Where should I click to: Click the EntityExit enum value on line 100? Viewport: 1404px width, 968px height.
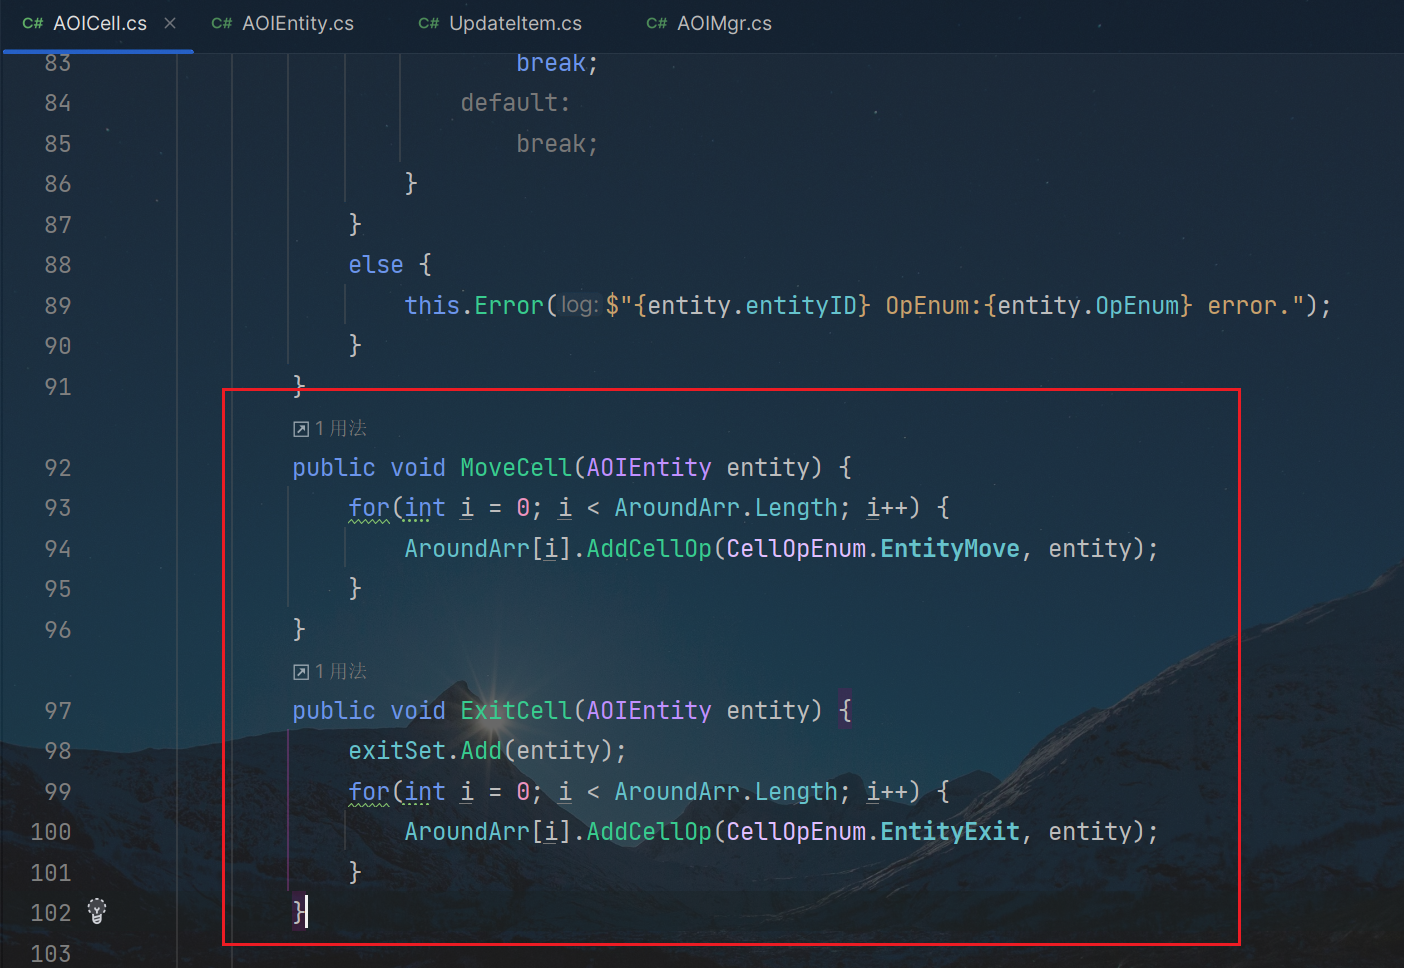coord(950,831)
